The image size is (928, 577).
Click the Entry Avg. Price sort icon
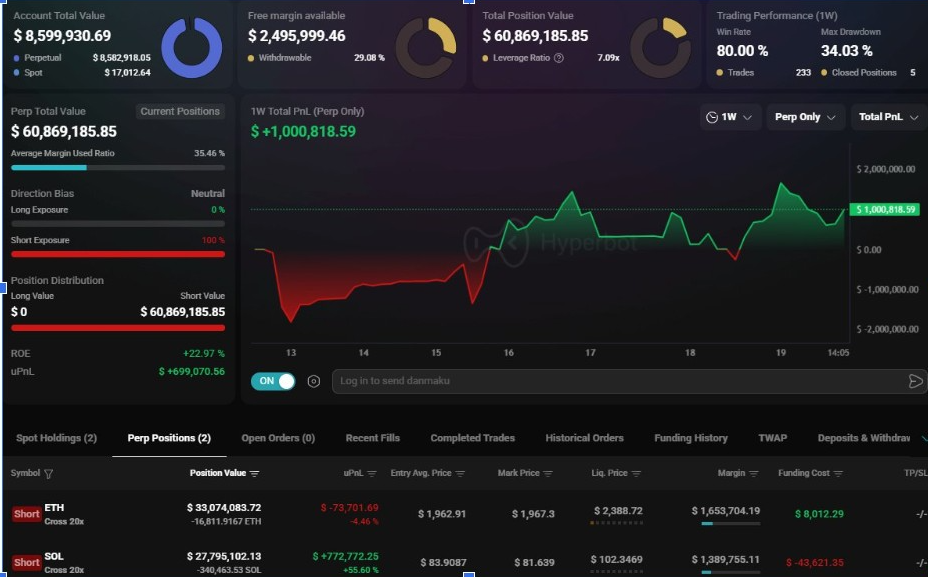[460, 473]
